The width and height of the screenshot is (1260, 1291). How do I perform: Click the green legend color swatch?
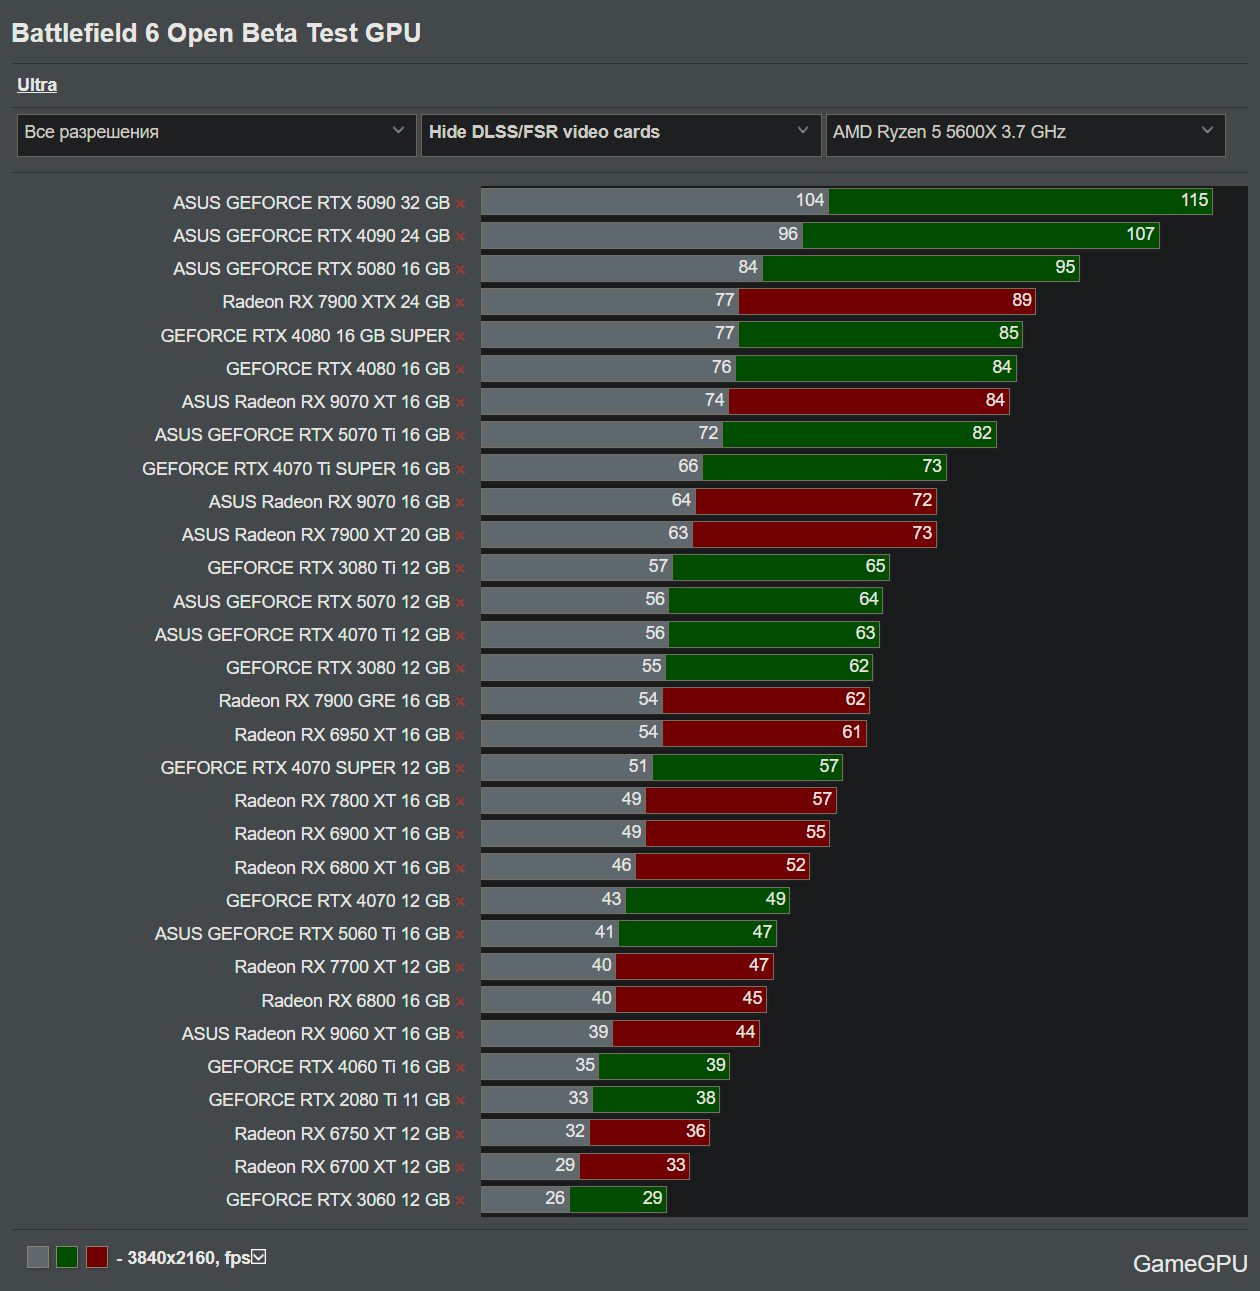point(67,1257)
